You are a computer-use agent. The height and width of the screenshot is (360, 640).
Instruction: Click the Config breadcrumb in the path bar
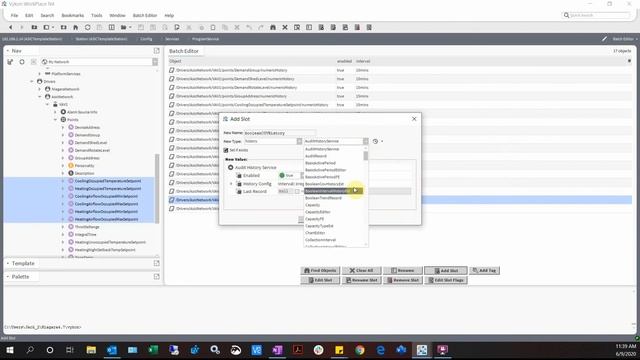pos(146,39)
